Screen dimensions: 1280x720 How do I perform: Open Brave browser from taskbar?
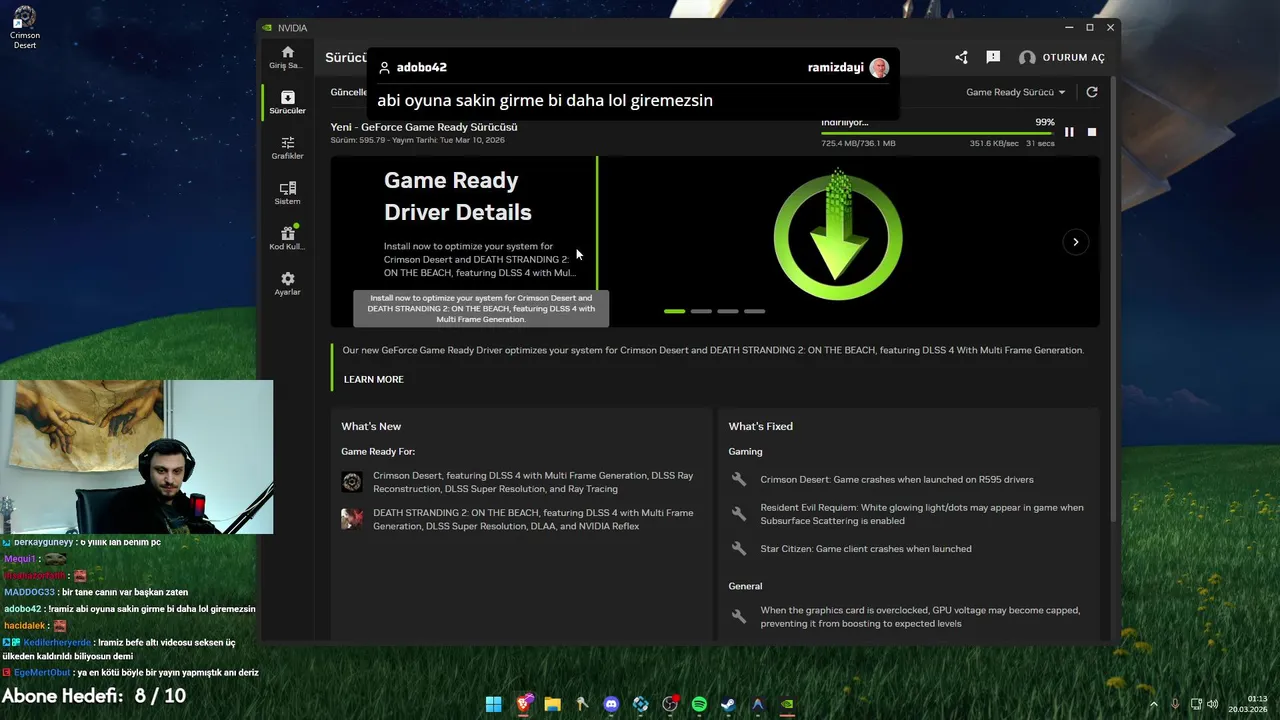[x=523, y=704]
